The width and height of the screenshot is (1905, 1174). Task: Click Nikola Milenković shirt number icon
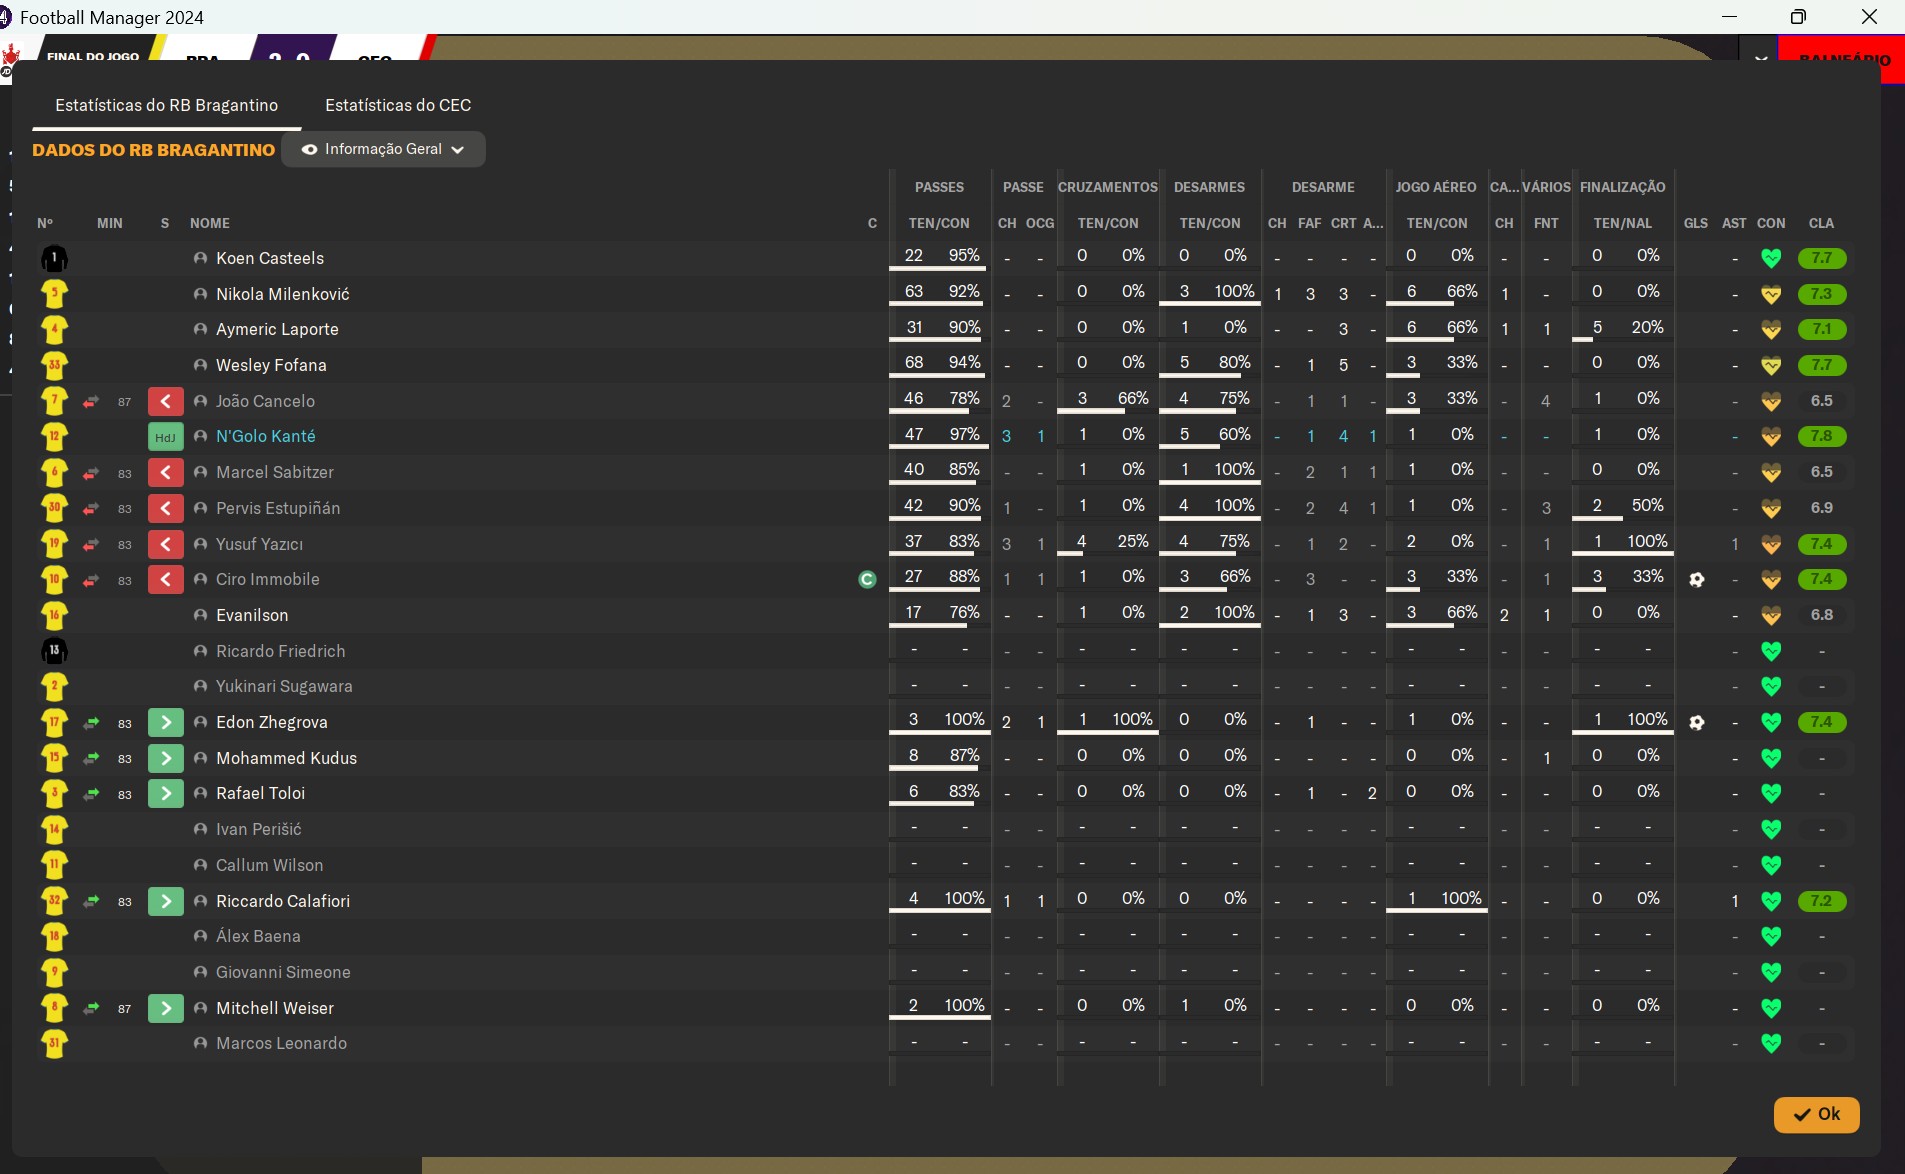[54, 294]
